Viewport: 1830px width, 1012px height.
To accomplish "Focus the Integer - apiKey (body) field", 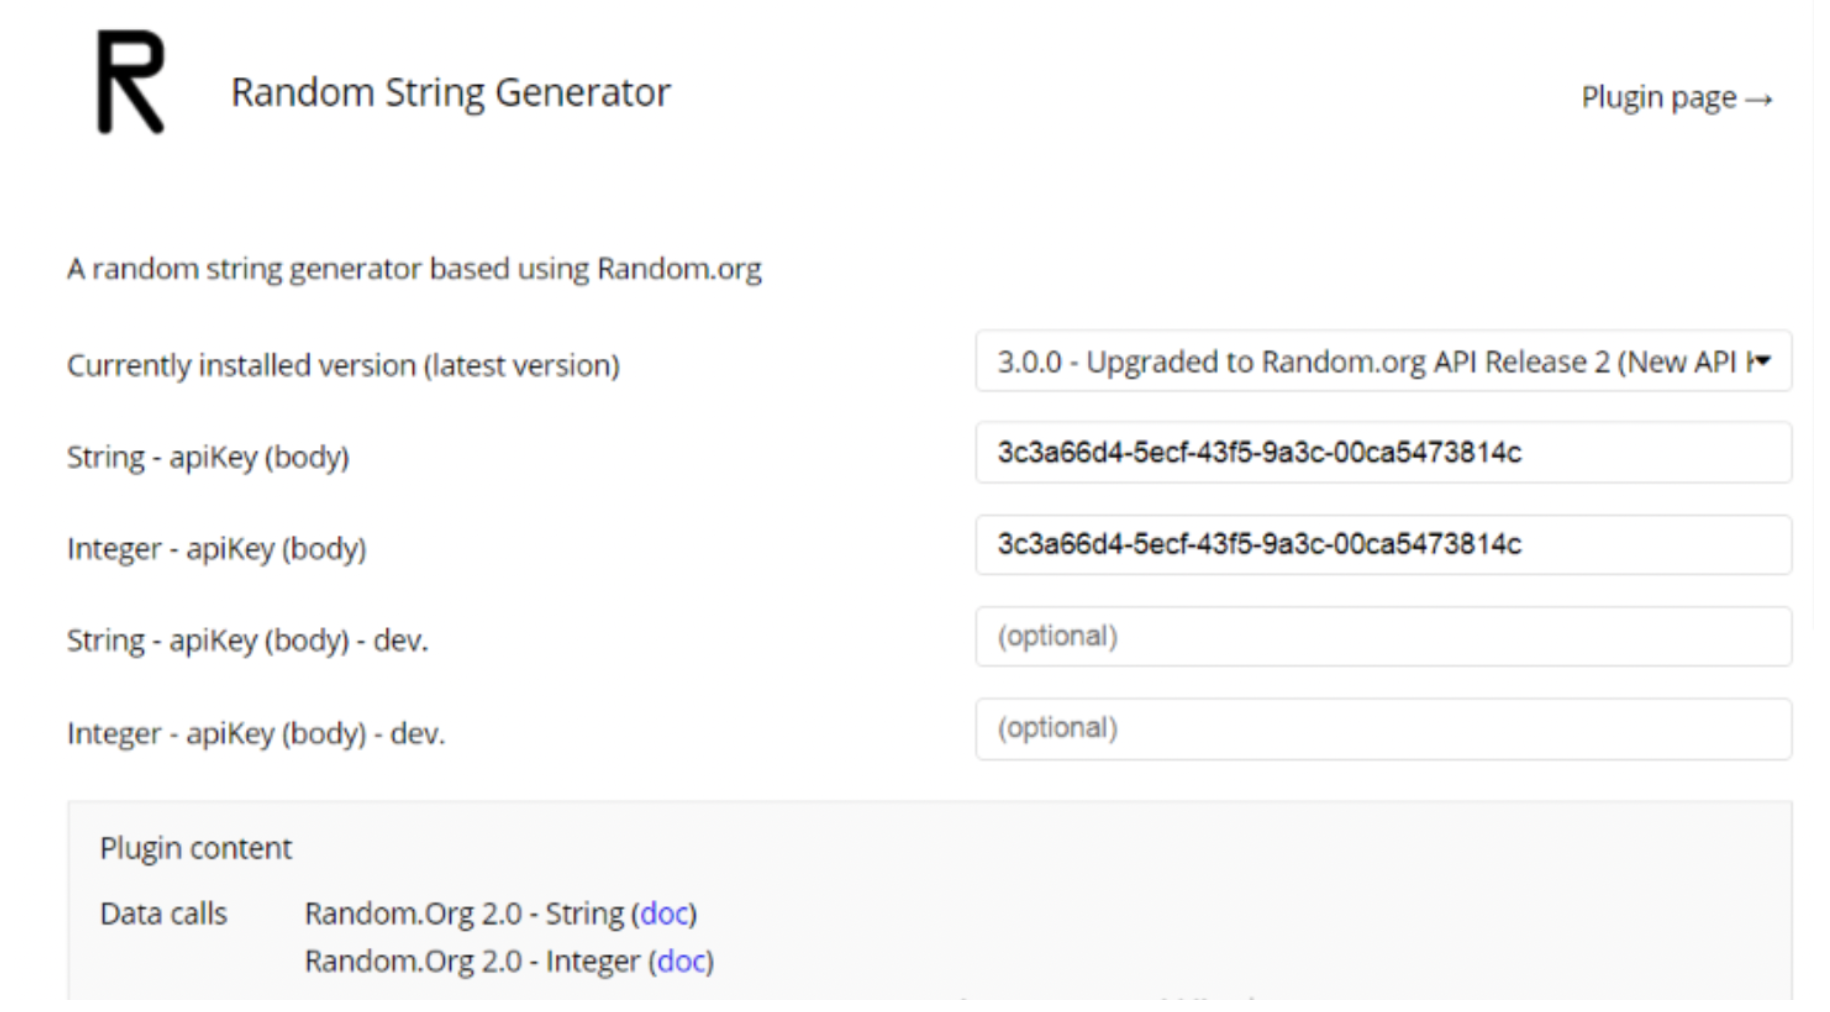I will [x=1383, y=545].
